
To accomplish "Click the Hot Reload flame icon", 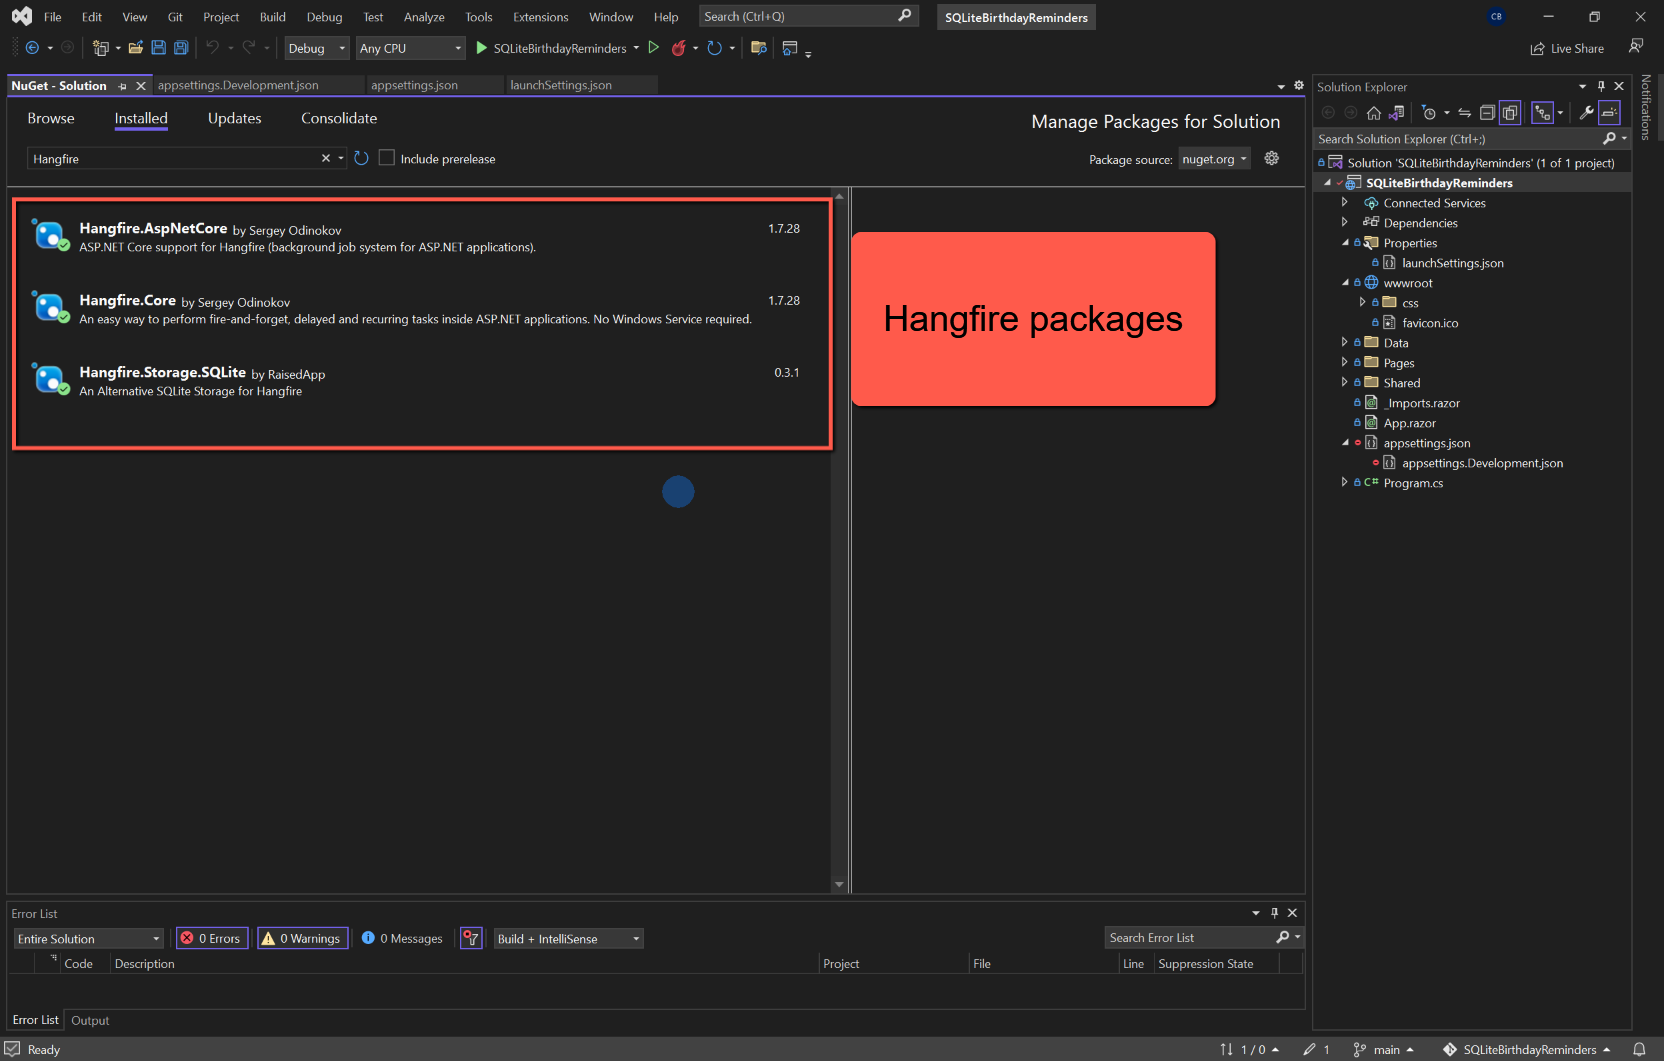I will 679,48.
